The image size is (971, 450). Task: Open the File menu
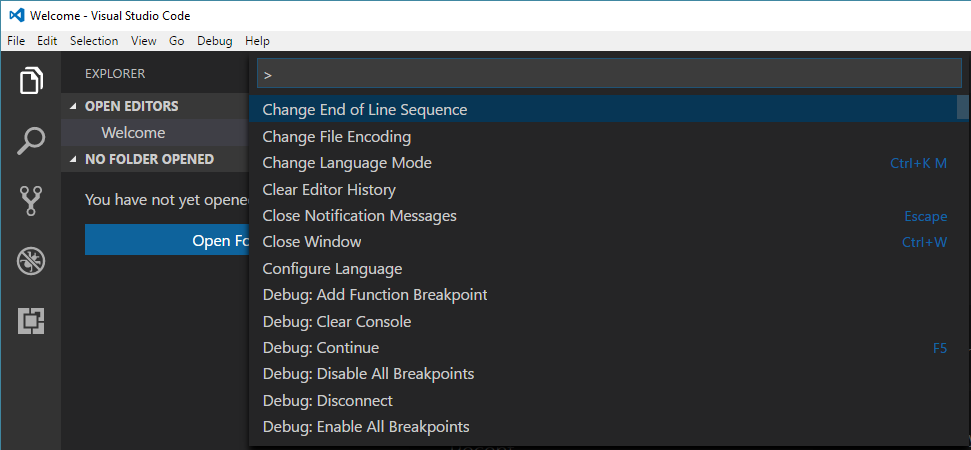click(x=16, y=41)
